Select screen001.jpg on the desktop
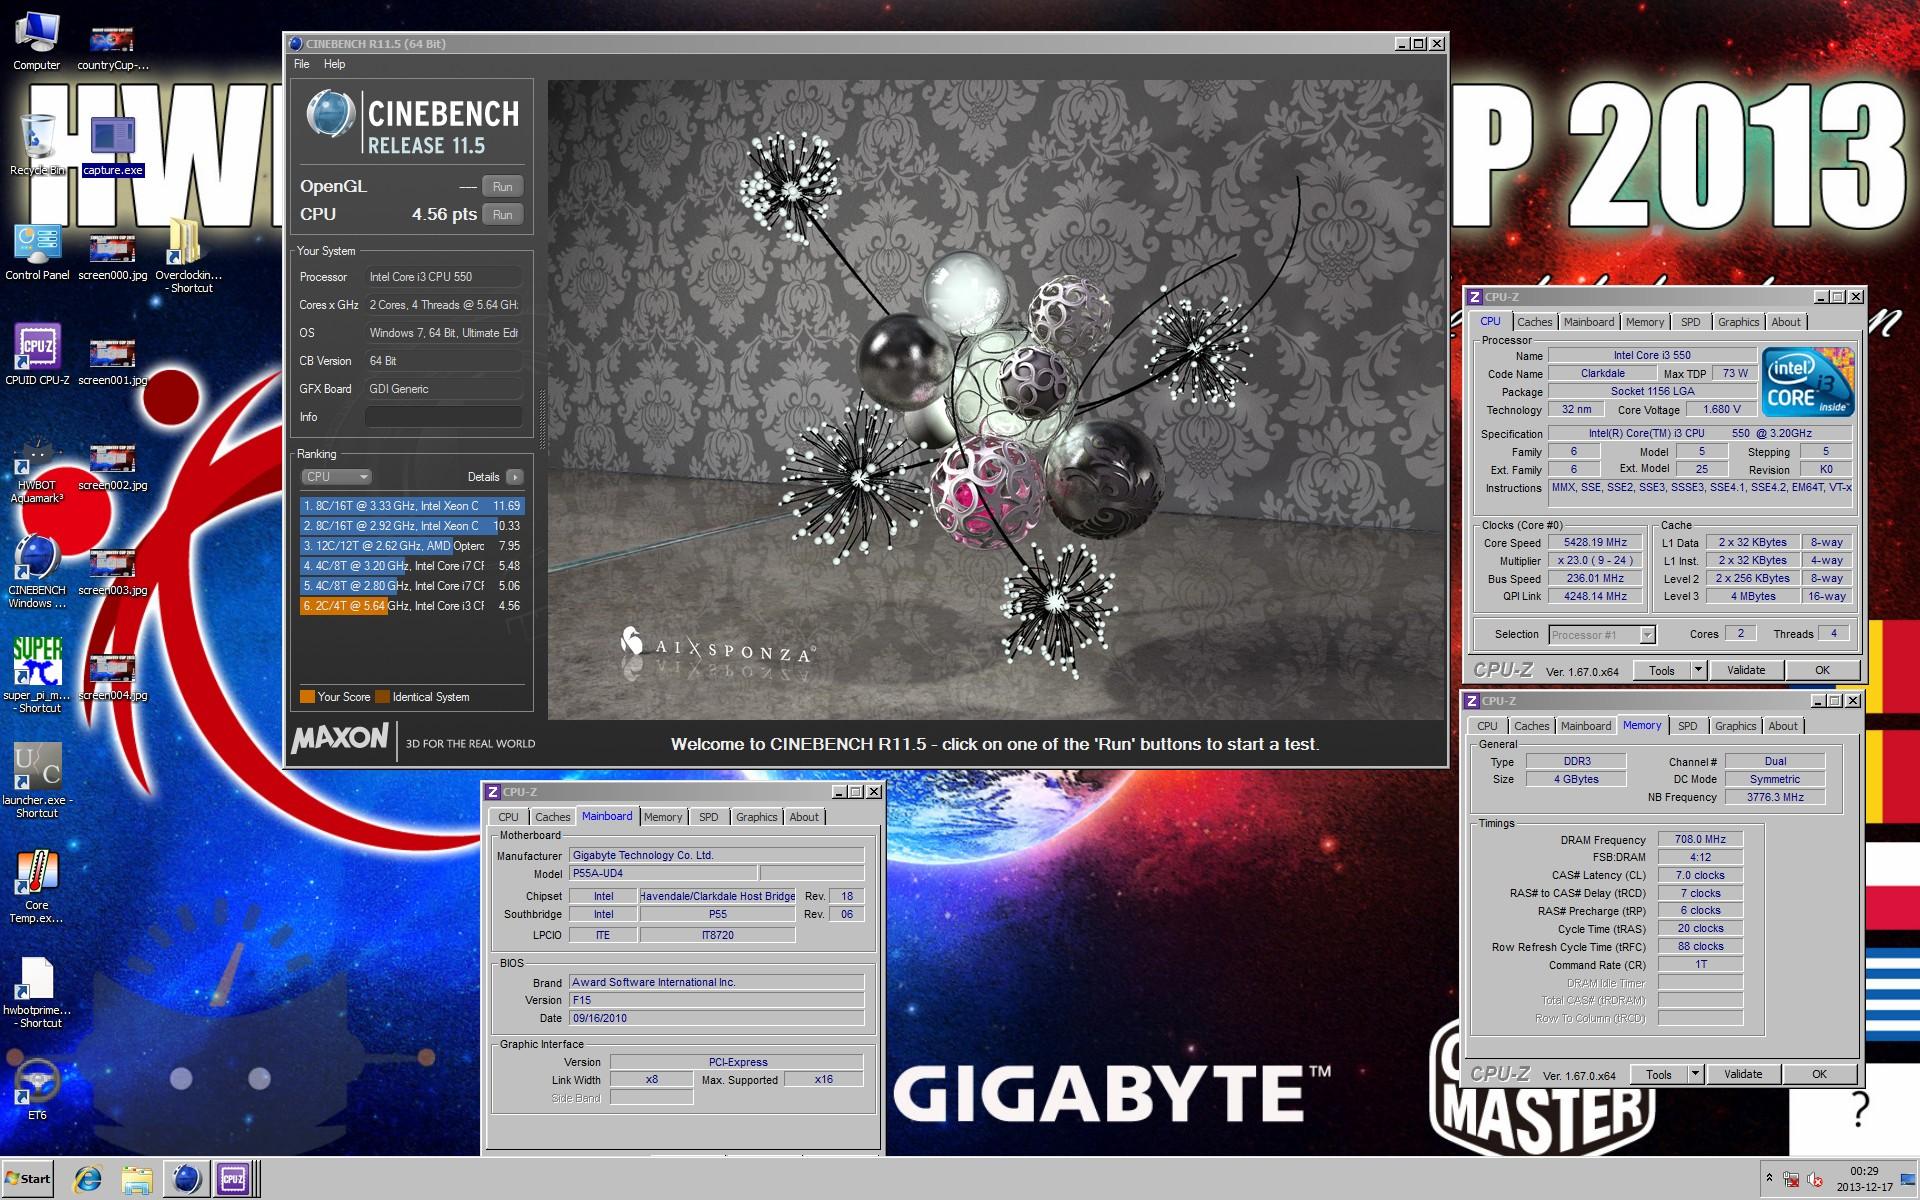 pos(112,362)
